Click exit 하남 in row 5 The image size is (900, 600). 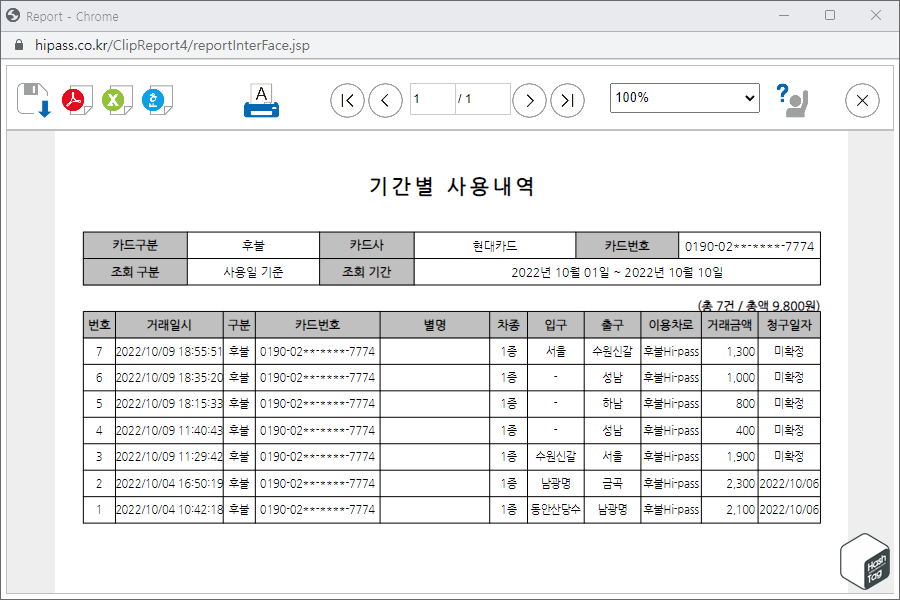(x=612, y=404)
